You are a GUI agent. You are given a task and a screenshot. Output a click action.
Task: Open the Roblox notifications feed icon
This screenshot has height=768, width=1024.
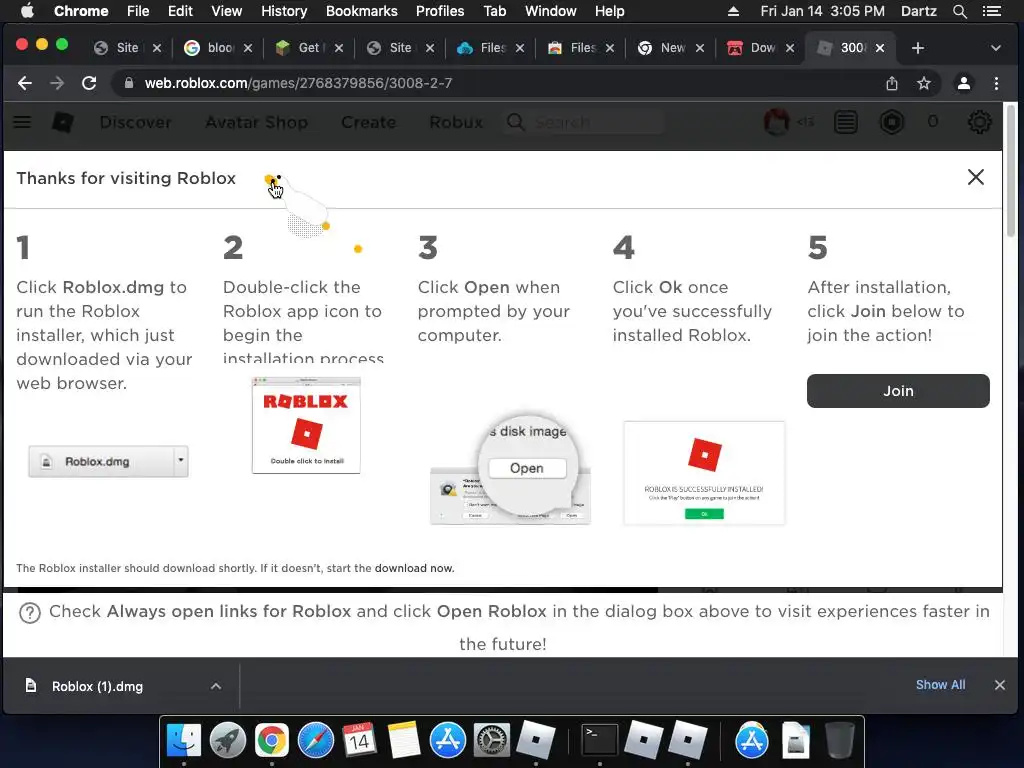846,122
